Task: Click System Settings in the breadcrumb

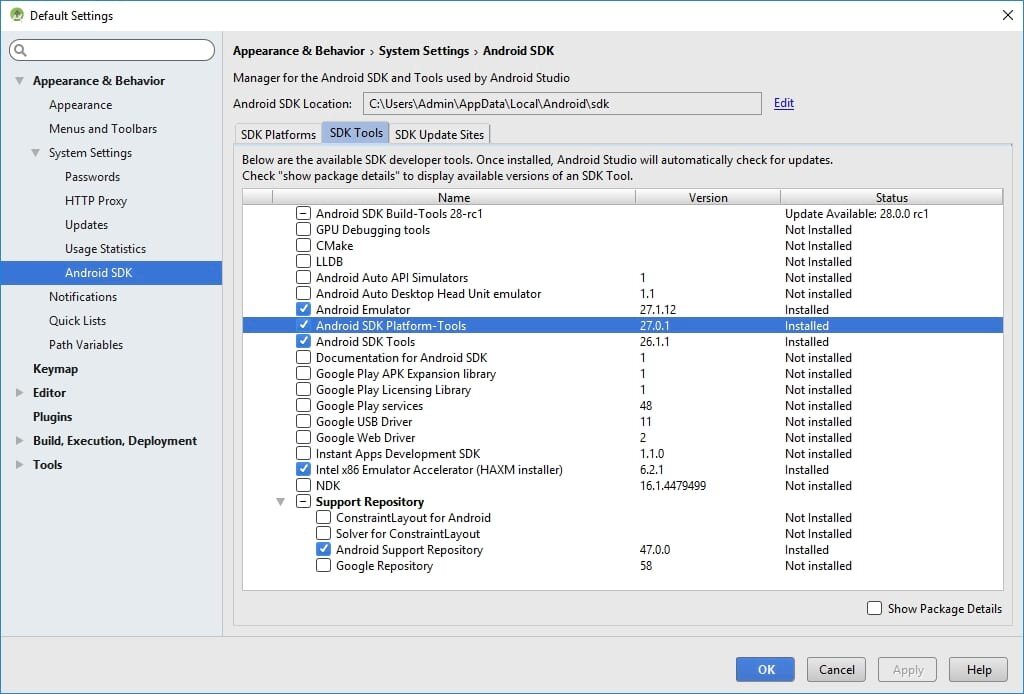Action: pos(424,51)
